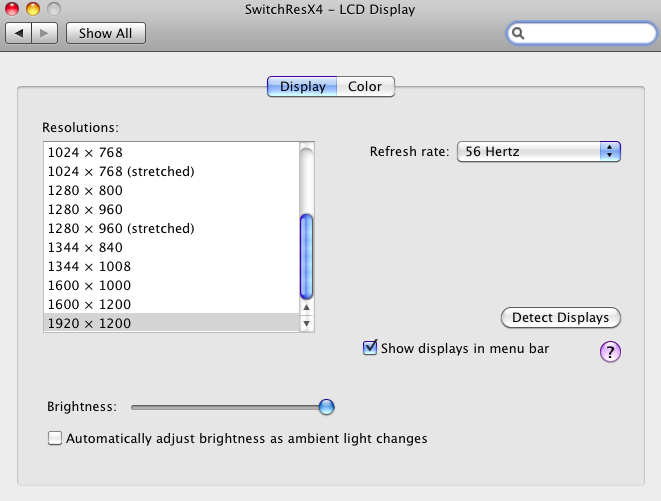Select 1600 × 1200 resolution
661x501 pixels.
click(x=171, y=304)
